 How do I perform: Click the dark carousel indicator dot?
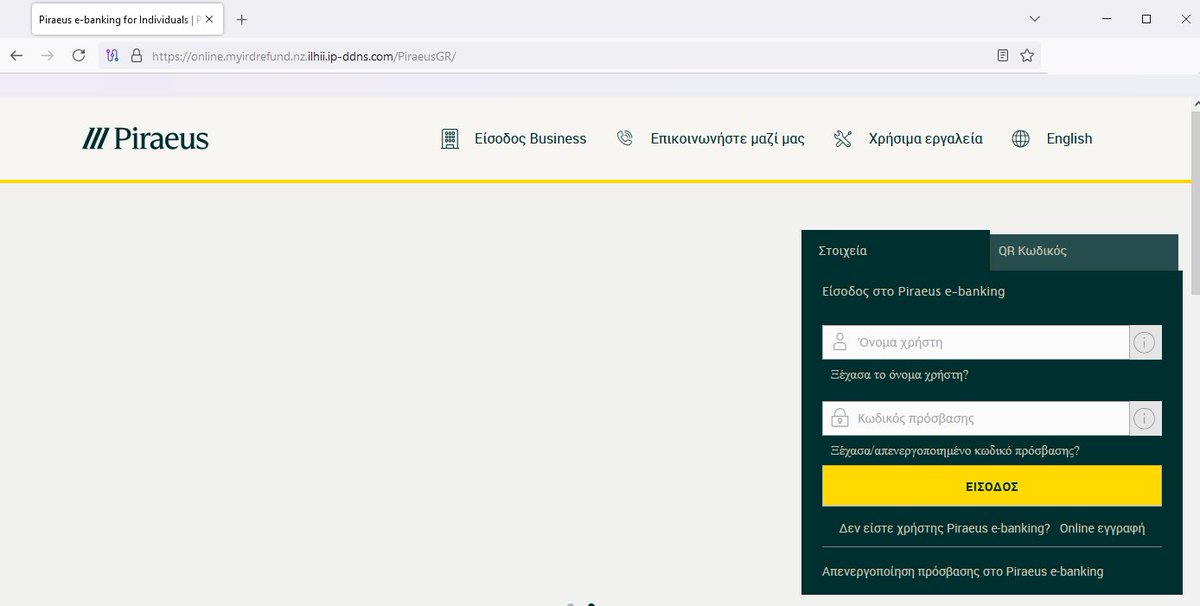pyautogui.click(x=591, y=604)
